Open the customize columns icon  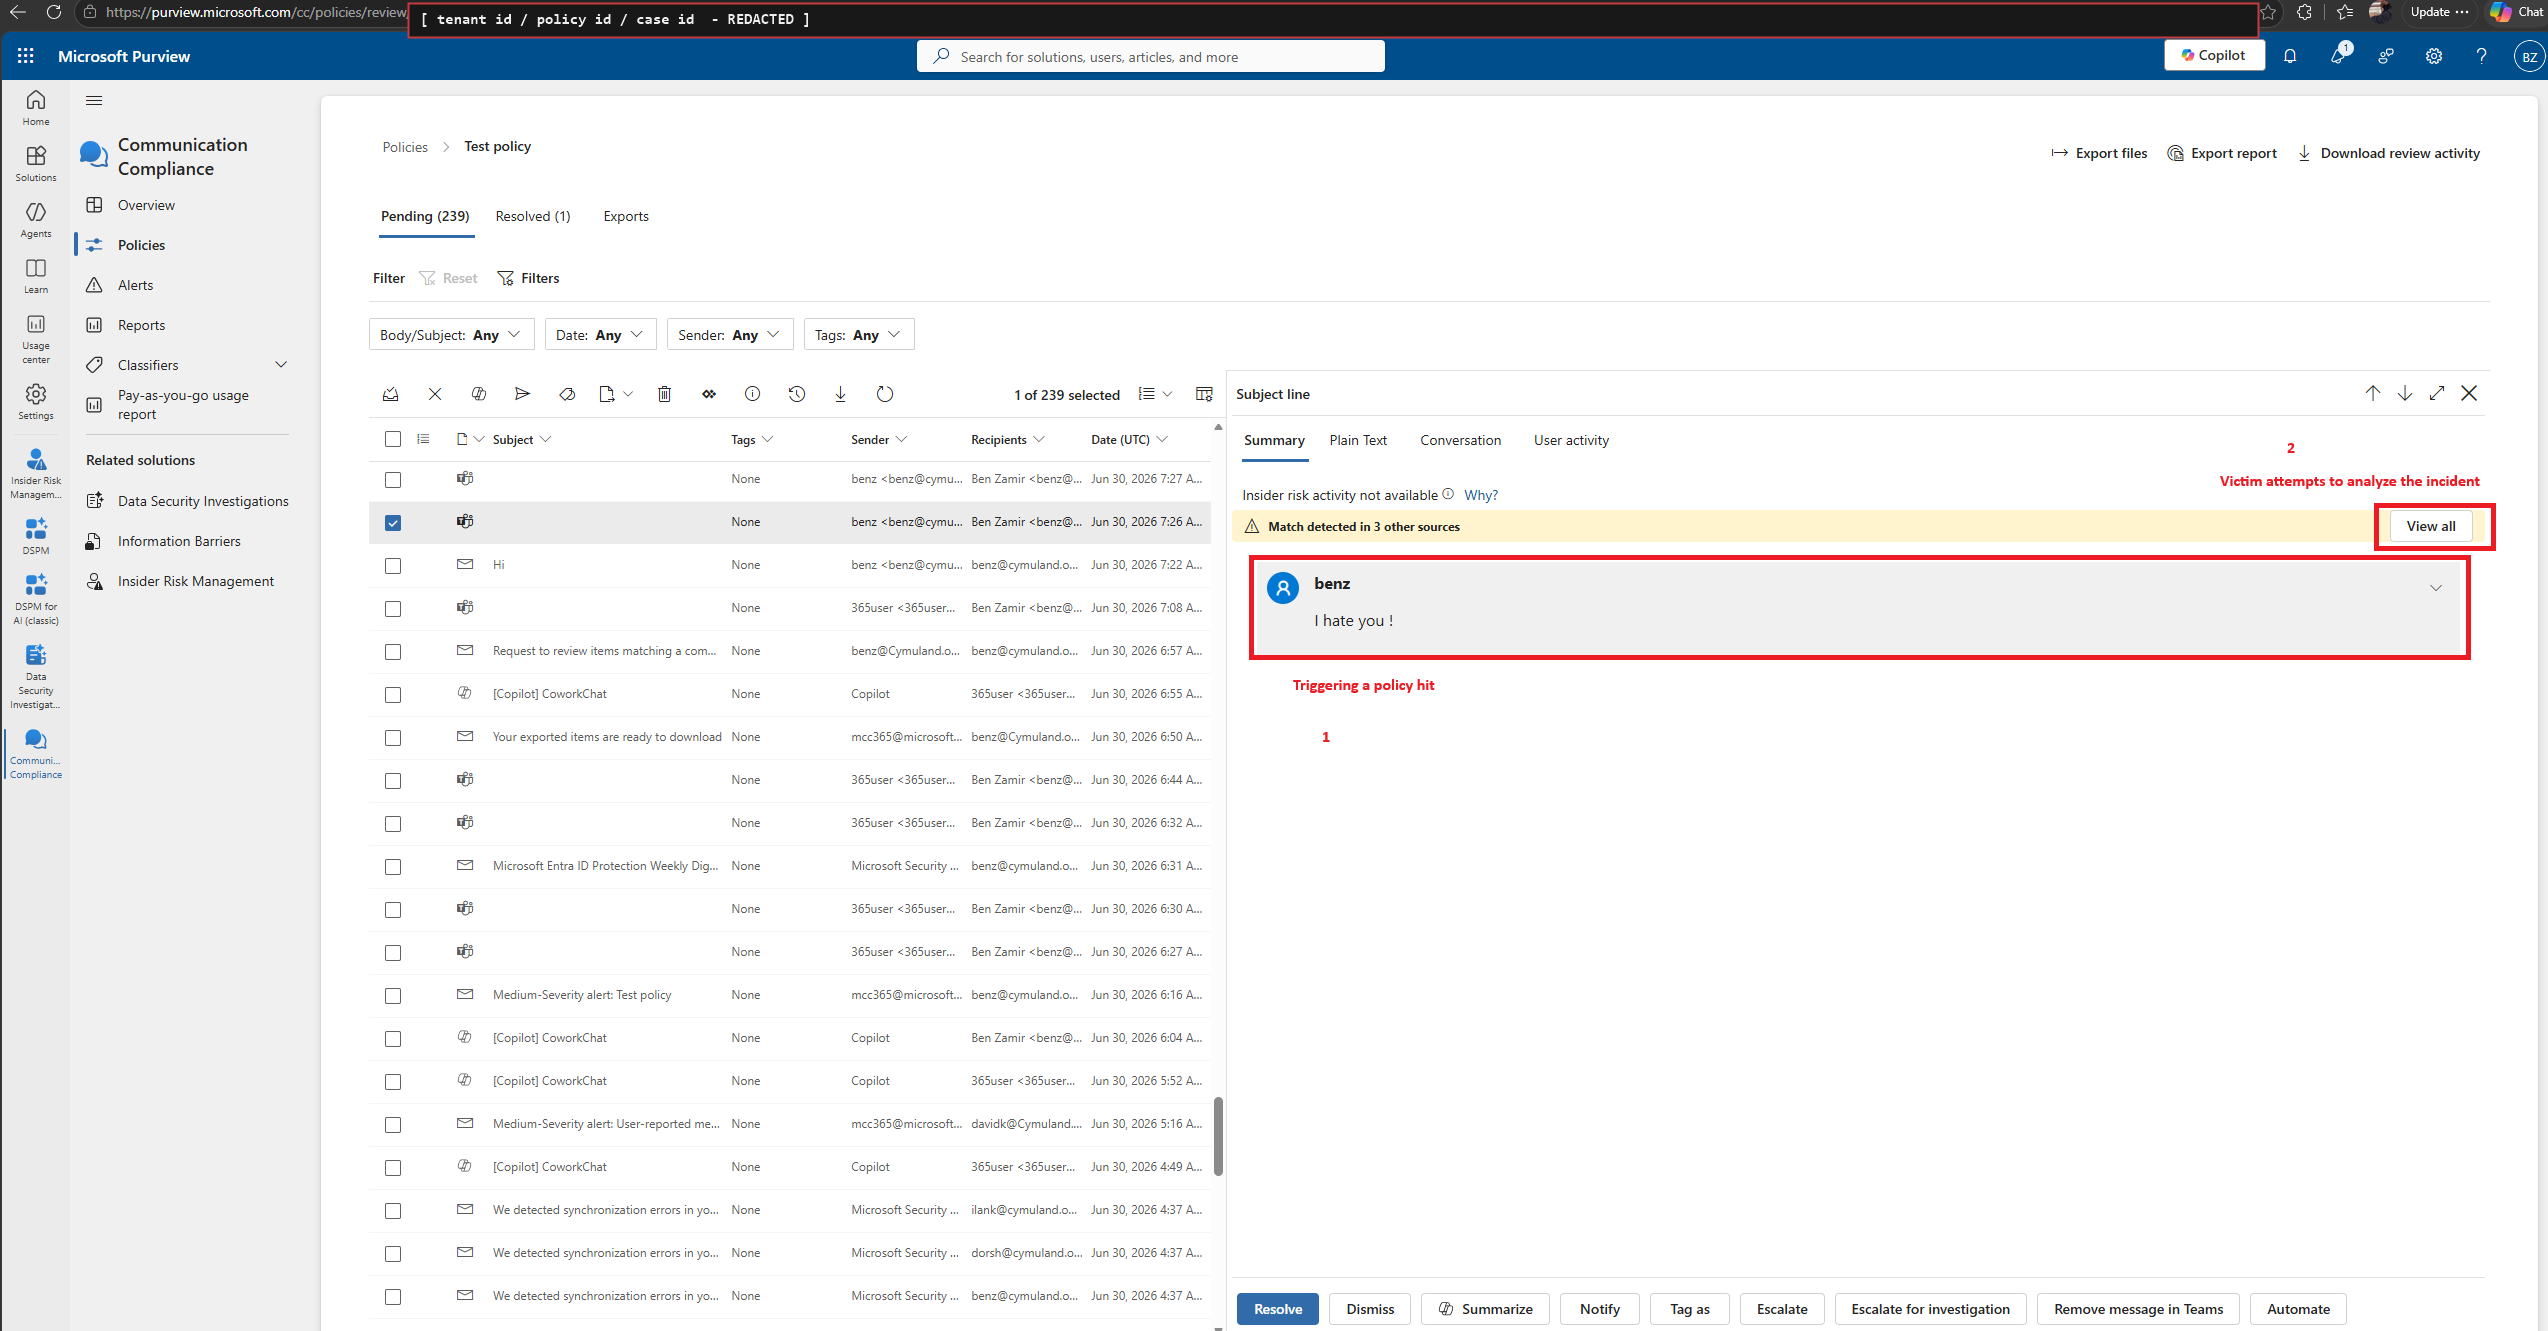pyautogui.click(x=1204, y=394)
